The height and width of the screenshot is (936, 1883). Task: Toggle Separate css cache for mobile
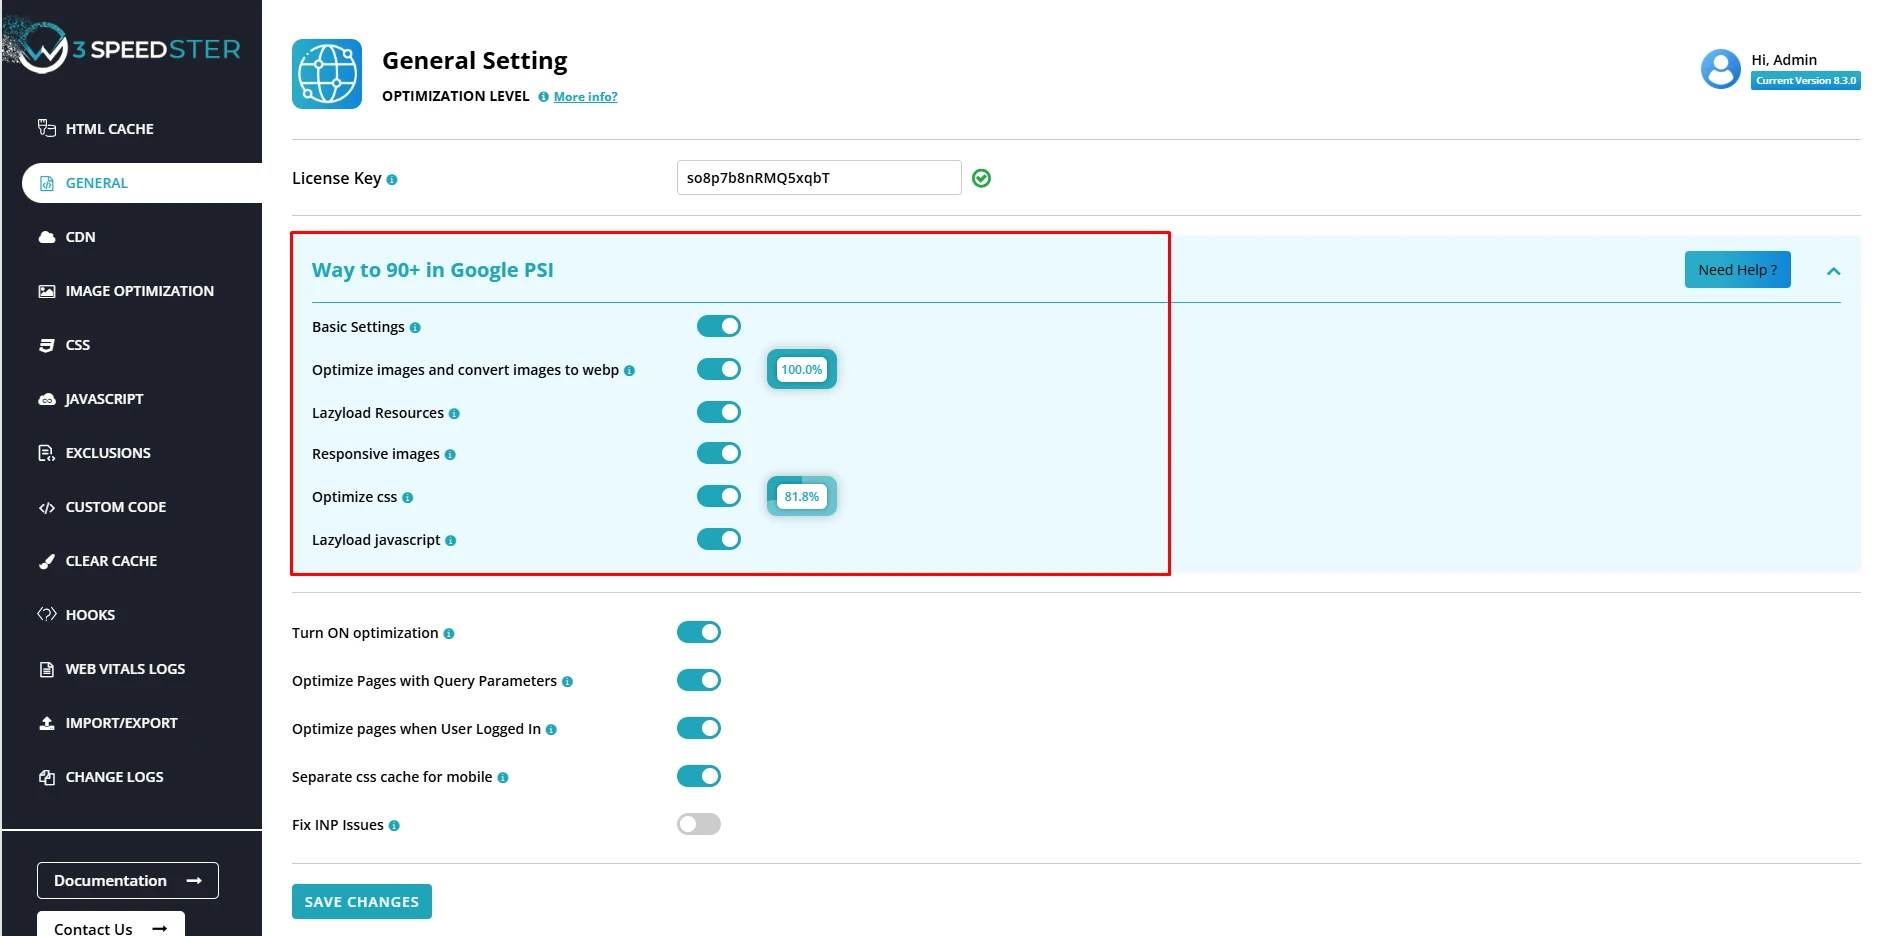(x=698, y=776)
